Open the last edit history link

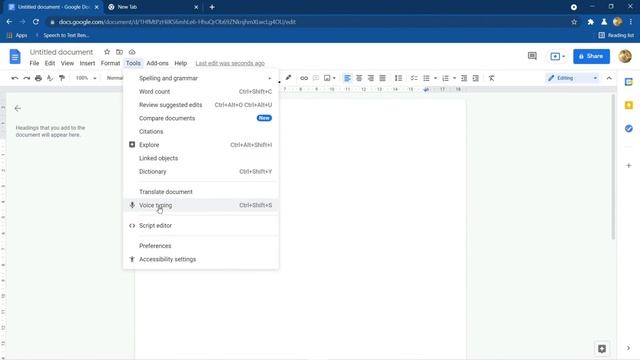coord(230,63)
